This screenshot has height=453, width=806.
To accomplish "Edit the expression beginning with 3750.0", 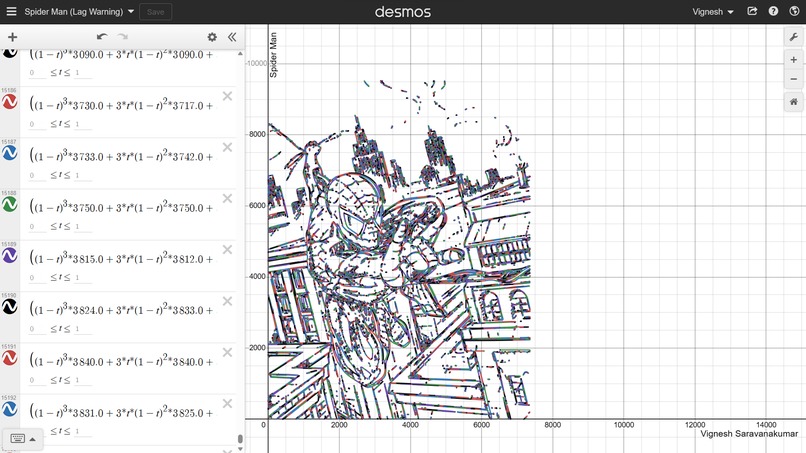I will point(121,206).
